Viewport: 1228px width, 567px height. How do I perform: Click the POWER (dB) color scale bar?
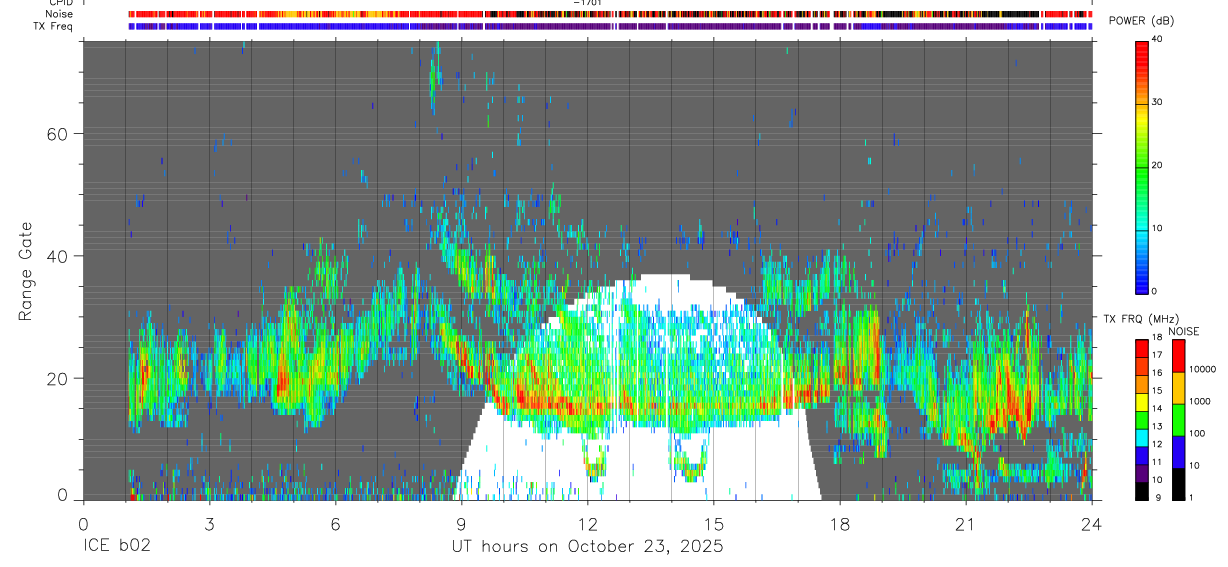tap(1142, 166)
